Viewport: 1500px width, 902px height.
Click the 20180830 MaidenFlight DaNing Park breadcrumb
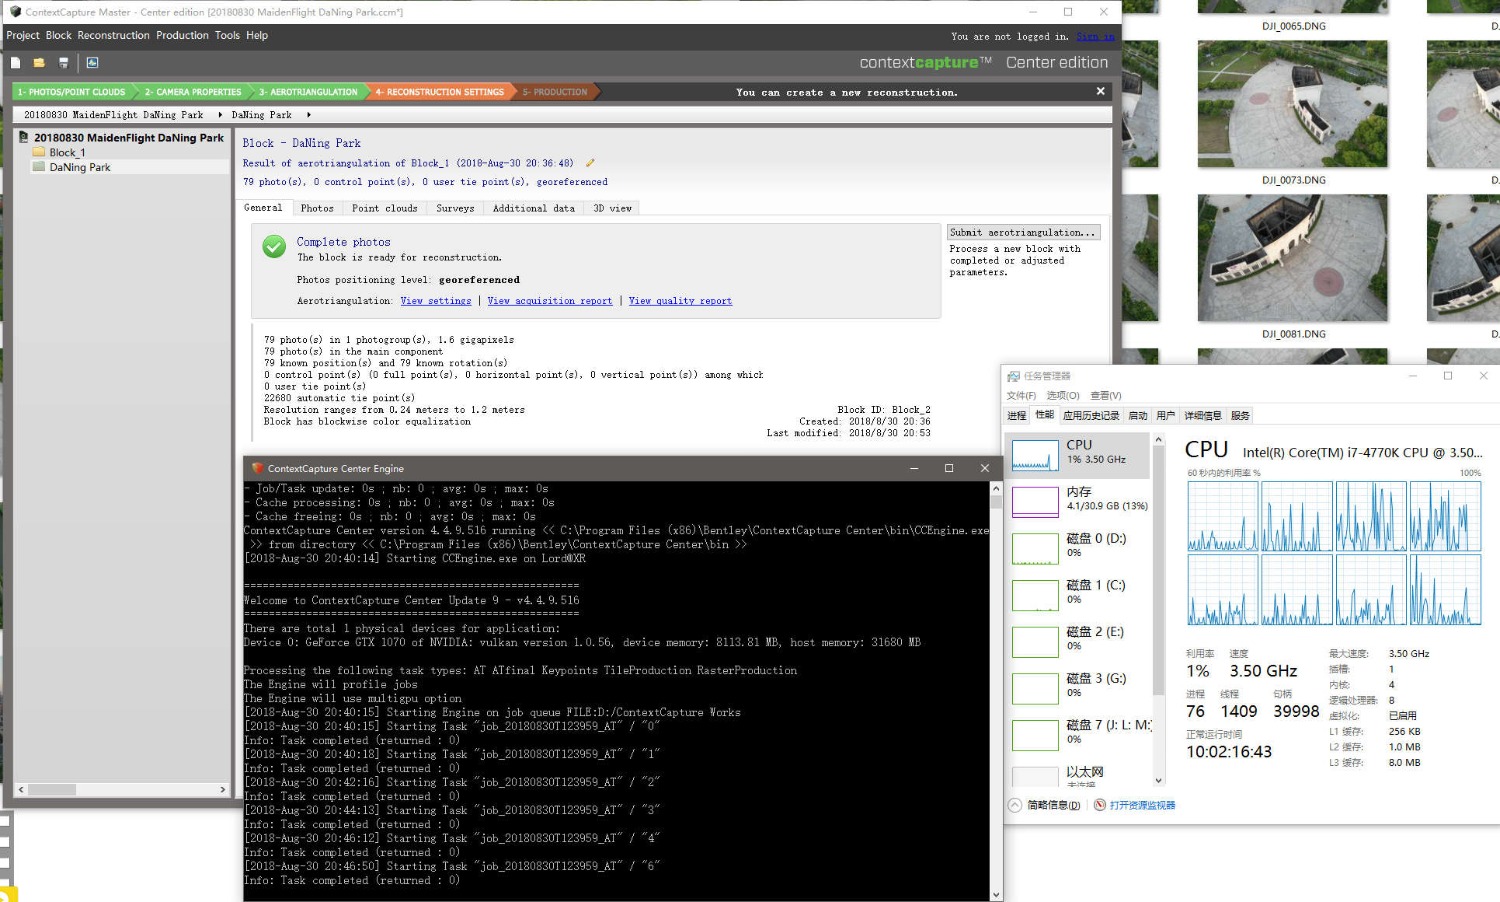pyautogui.click(x=113, y=115)
